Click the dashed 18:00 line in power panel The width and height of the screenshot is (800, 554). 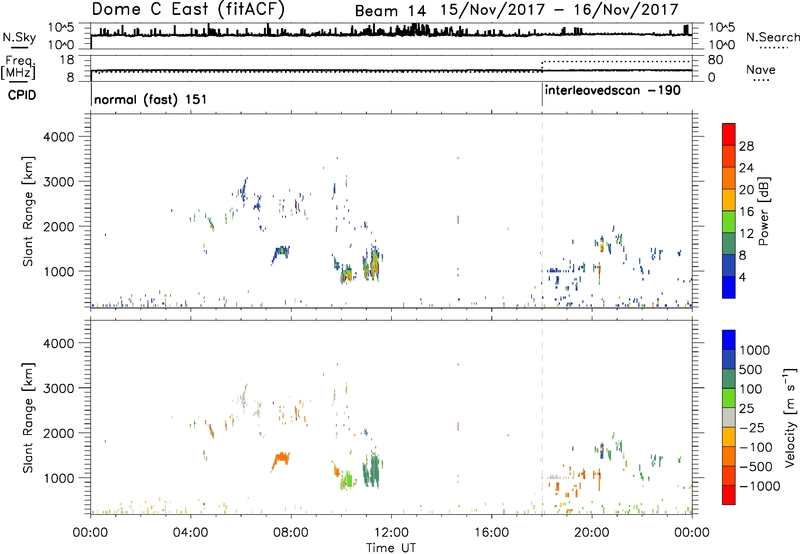coord(542,211)
